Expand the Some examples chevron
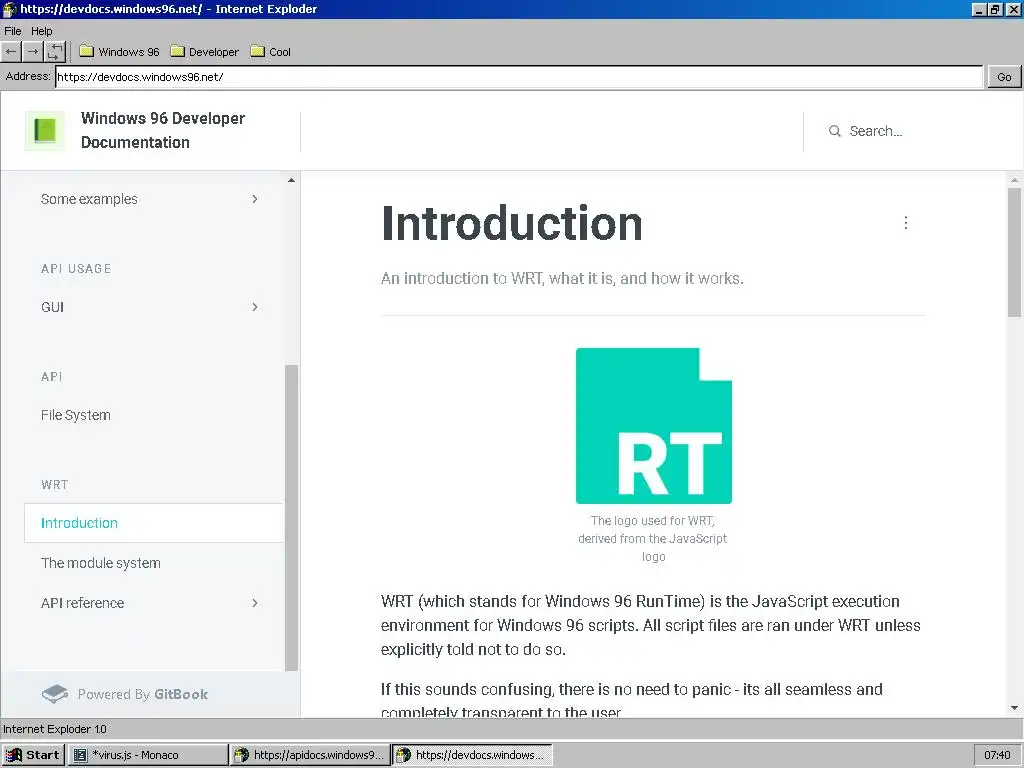This screenshot has width=1024, height=768. click(255, 199)
